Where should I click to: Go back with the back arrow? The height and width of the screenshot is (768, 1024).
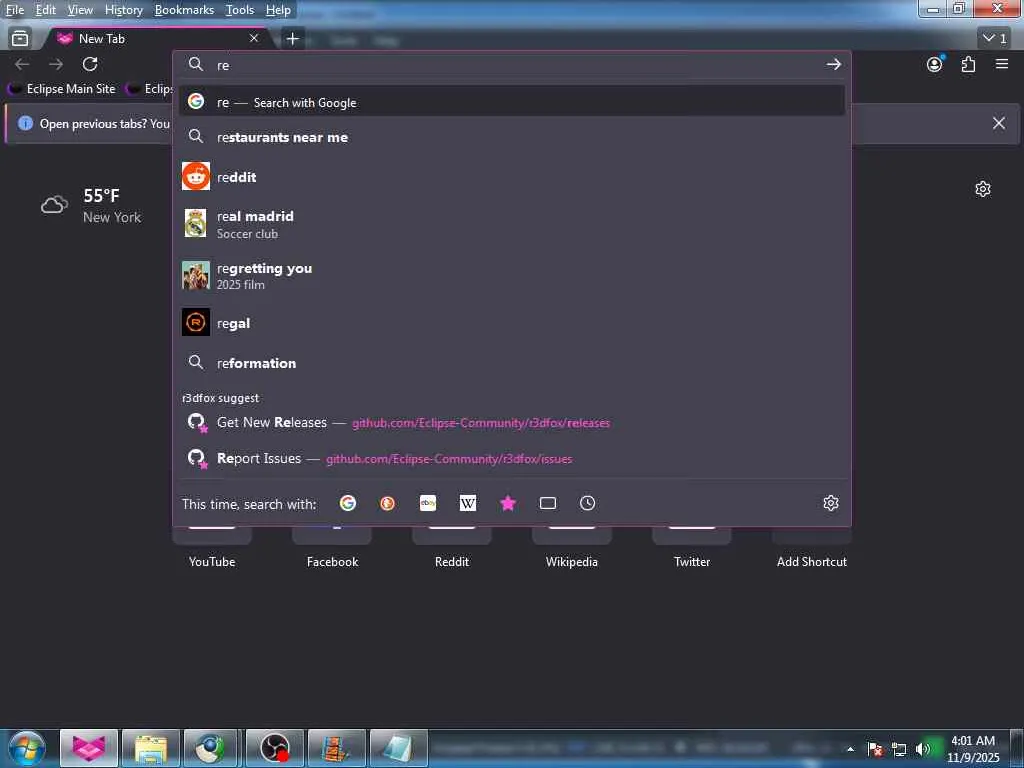click(22, 64)
